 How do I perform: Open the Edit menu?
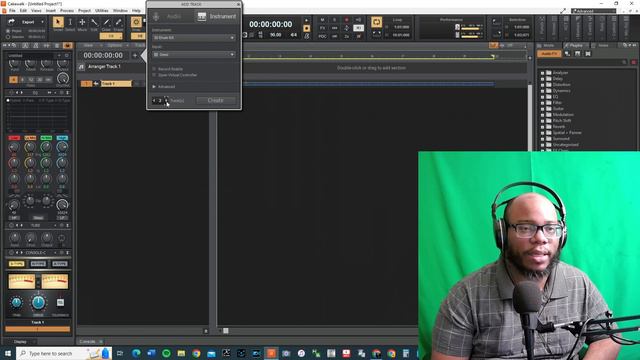pos(23,11)
